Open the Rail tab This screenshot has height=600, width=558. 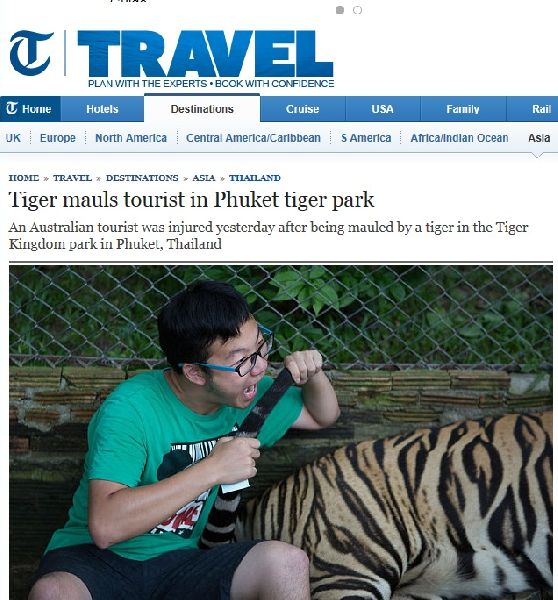541,109
